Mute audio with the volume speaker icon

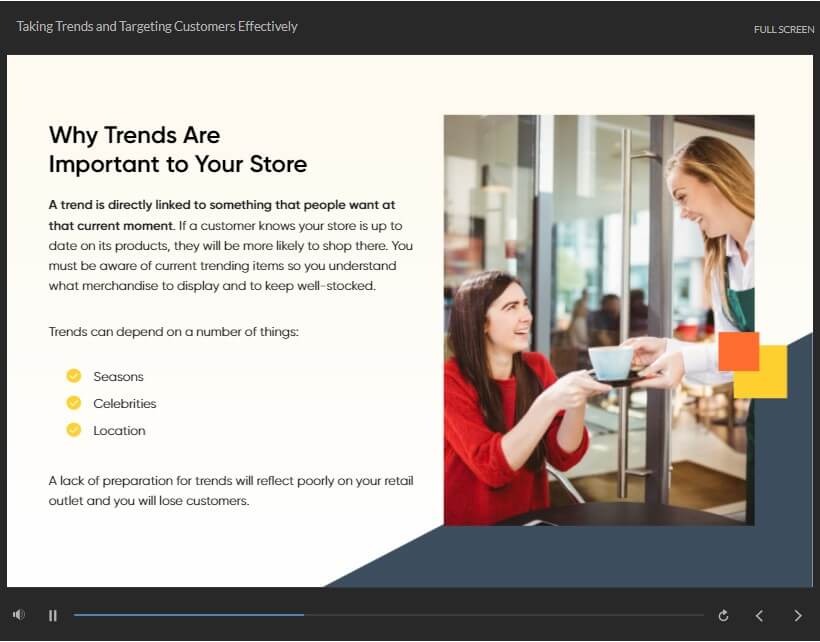coord(19,615)
